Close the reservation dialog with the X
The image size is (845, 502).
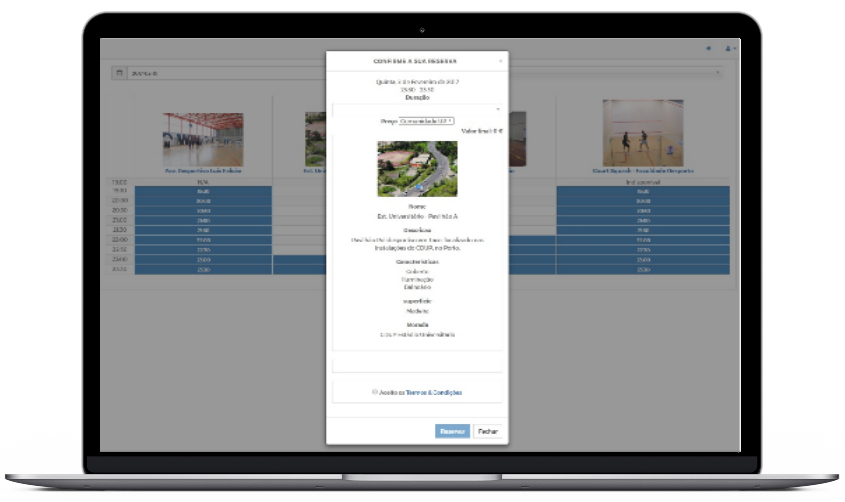[x=500, y=61]
